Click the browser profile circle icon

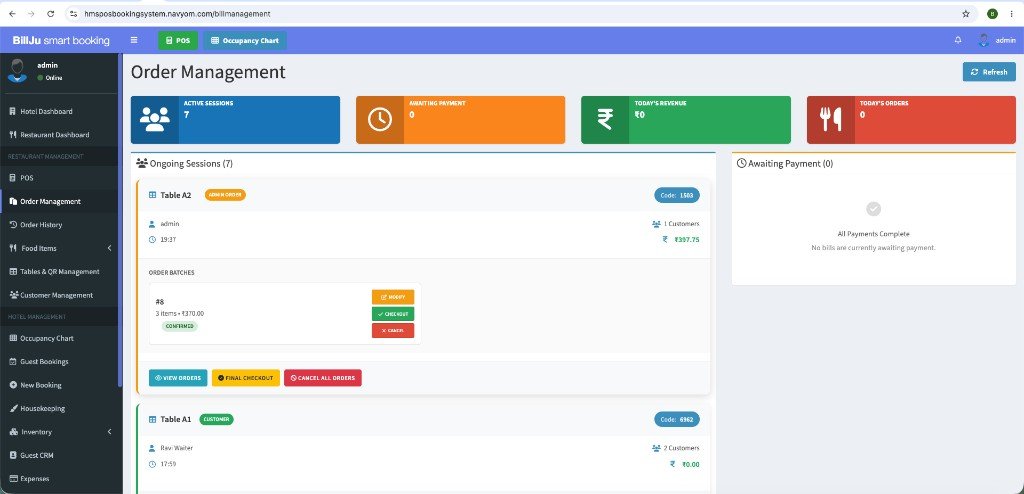pyautogui.click(x=993, y=14)
